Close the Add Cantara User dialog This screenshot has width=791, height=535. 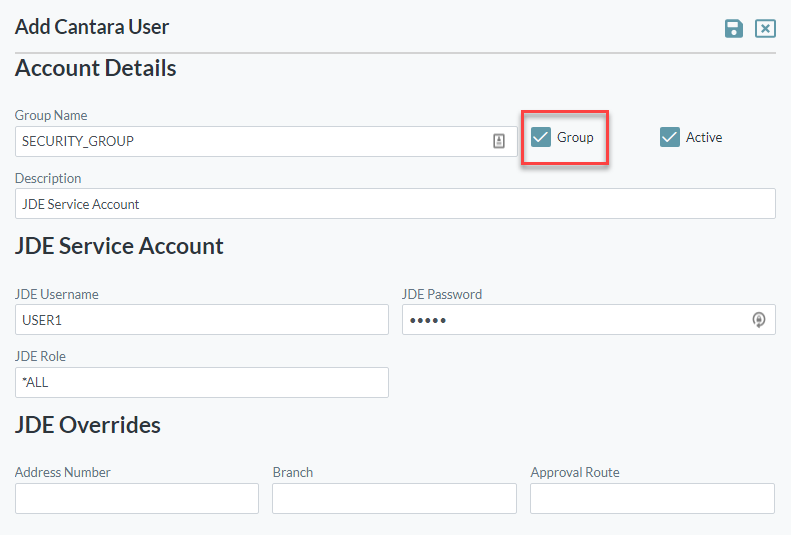765,29
